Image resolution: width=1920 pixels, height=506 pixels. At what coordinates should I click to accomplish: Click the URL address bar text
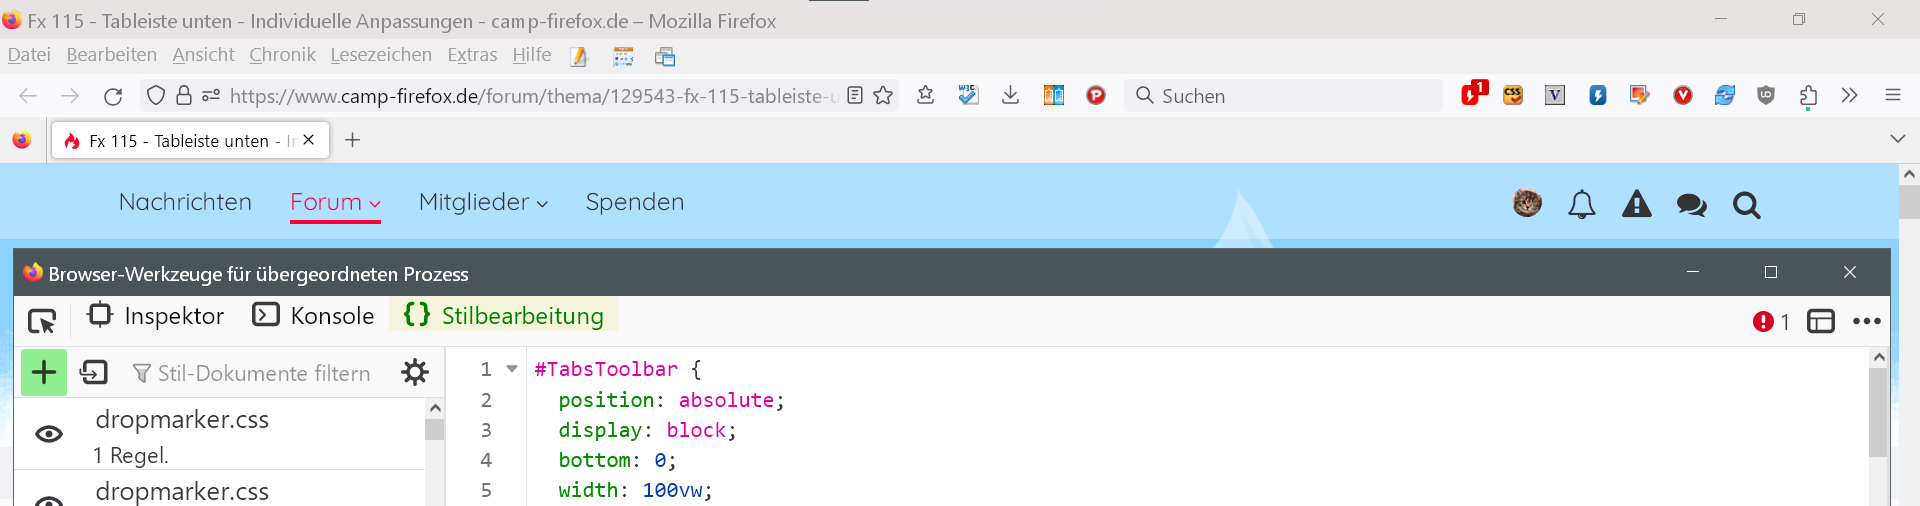click(533, 96)
